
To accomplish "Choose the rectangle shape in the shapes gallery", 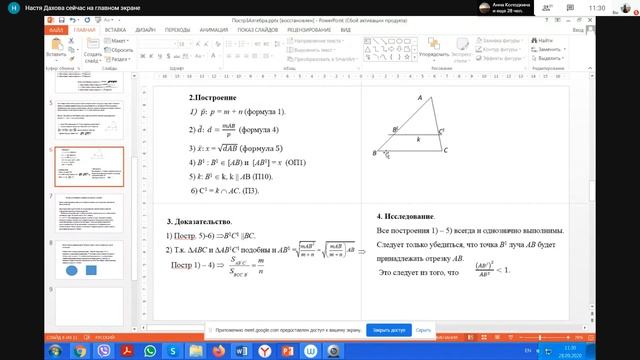I will pyautogui.click(x=391, y=41).
